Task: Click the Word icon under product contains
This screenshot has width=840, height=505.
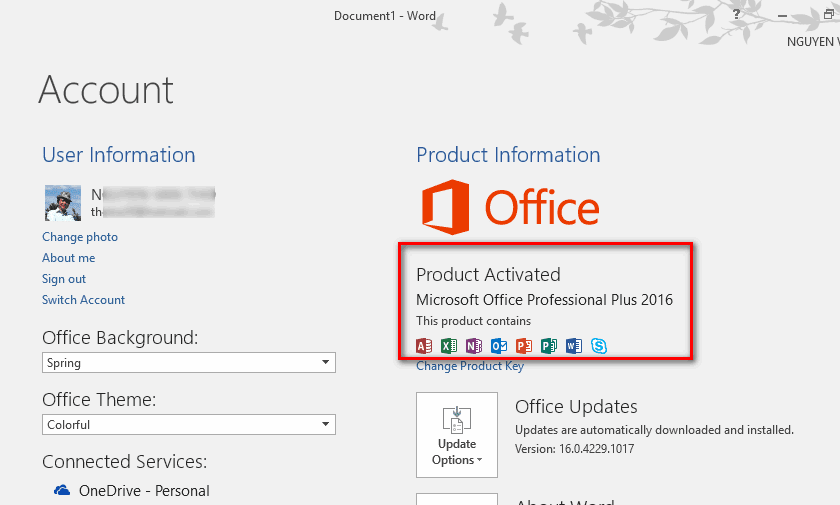Action: [574, 346]
